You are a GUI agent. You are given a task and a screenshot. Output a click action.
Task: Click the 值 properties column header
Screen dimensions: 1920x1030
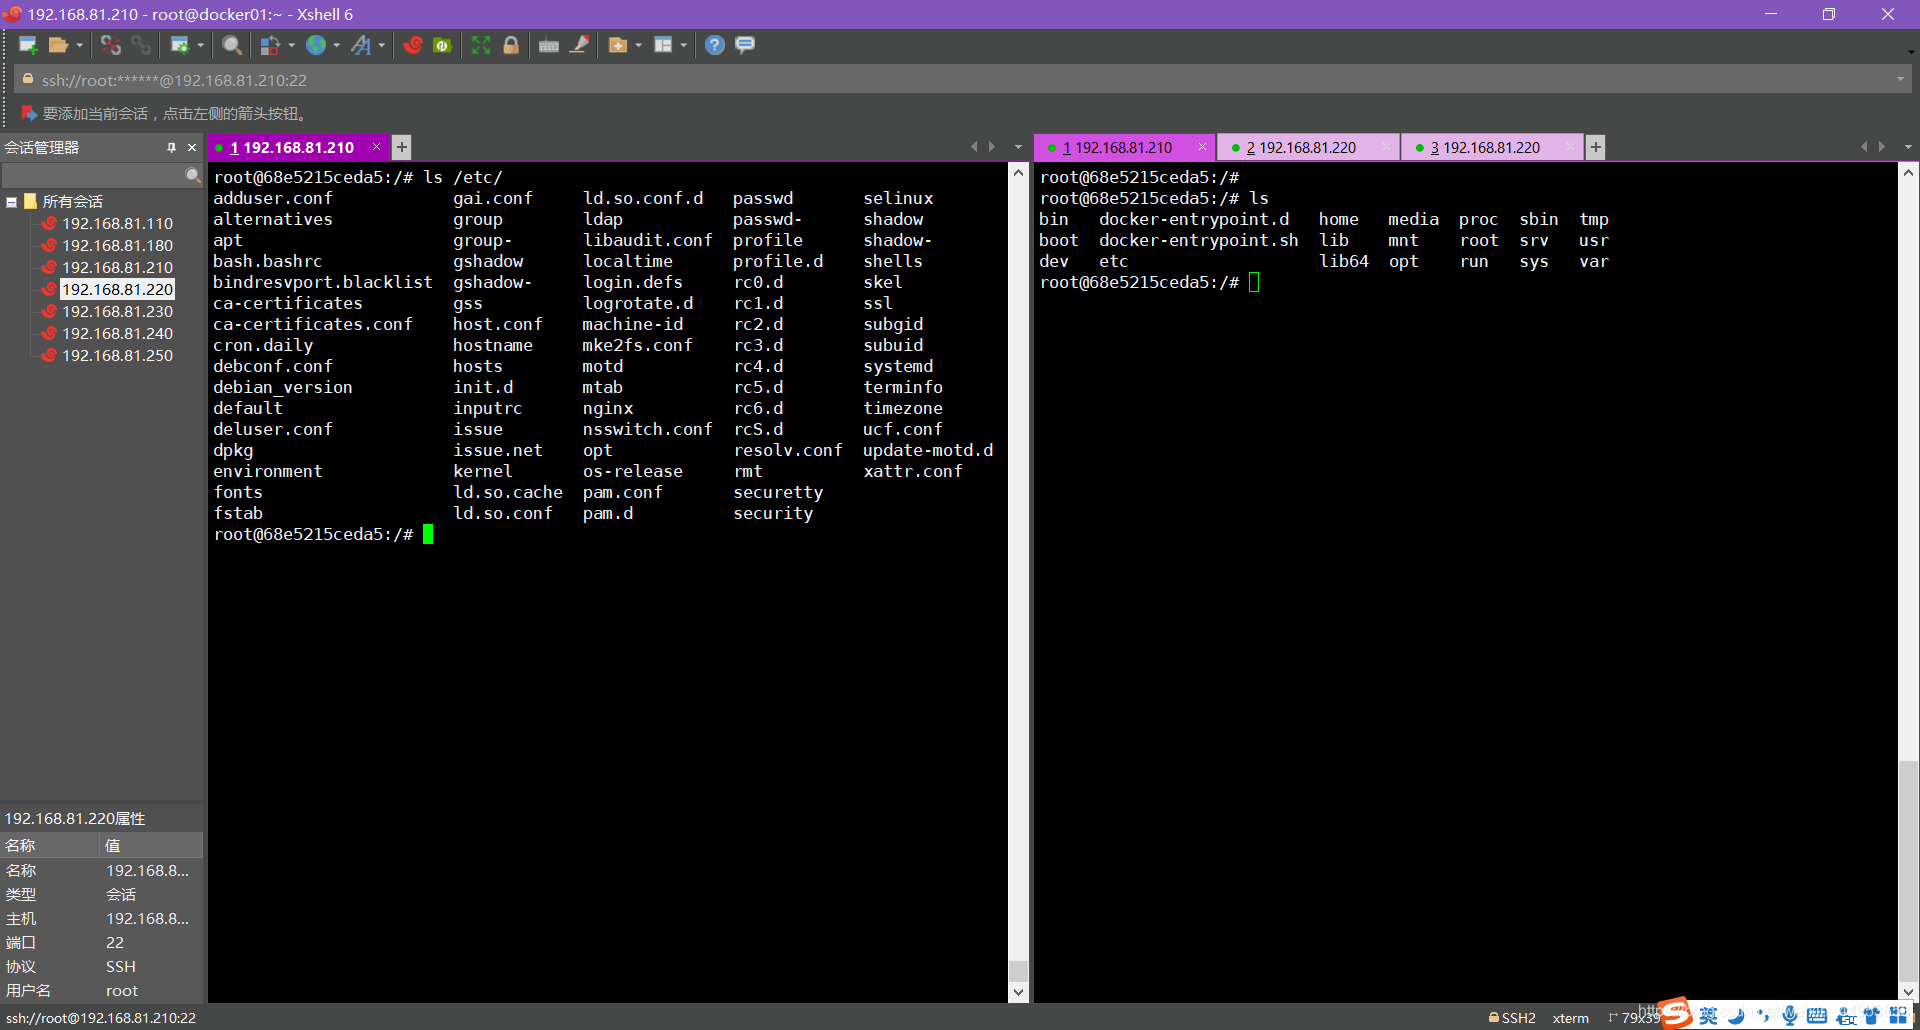[x=152, y=846]
